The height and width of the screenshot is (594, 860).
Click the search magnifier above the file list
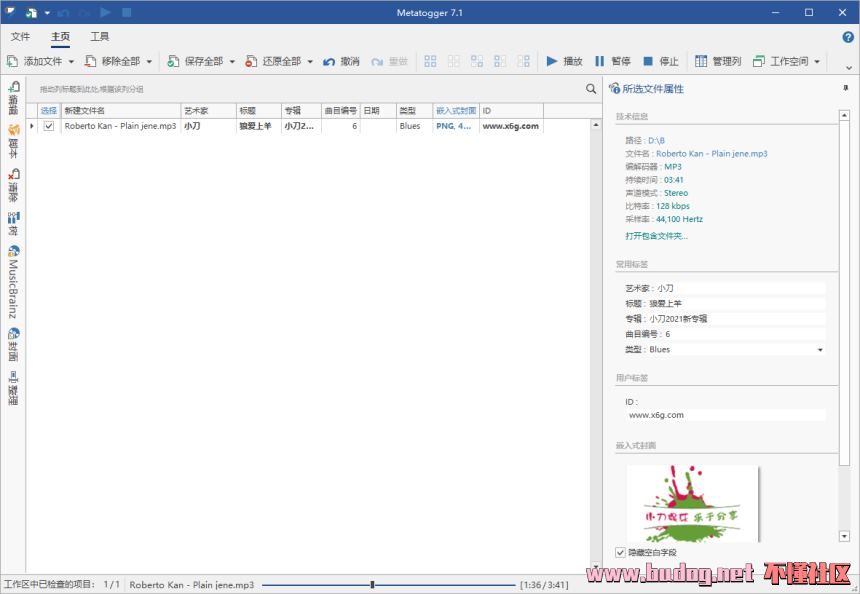[591, 89]
